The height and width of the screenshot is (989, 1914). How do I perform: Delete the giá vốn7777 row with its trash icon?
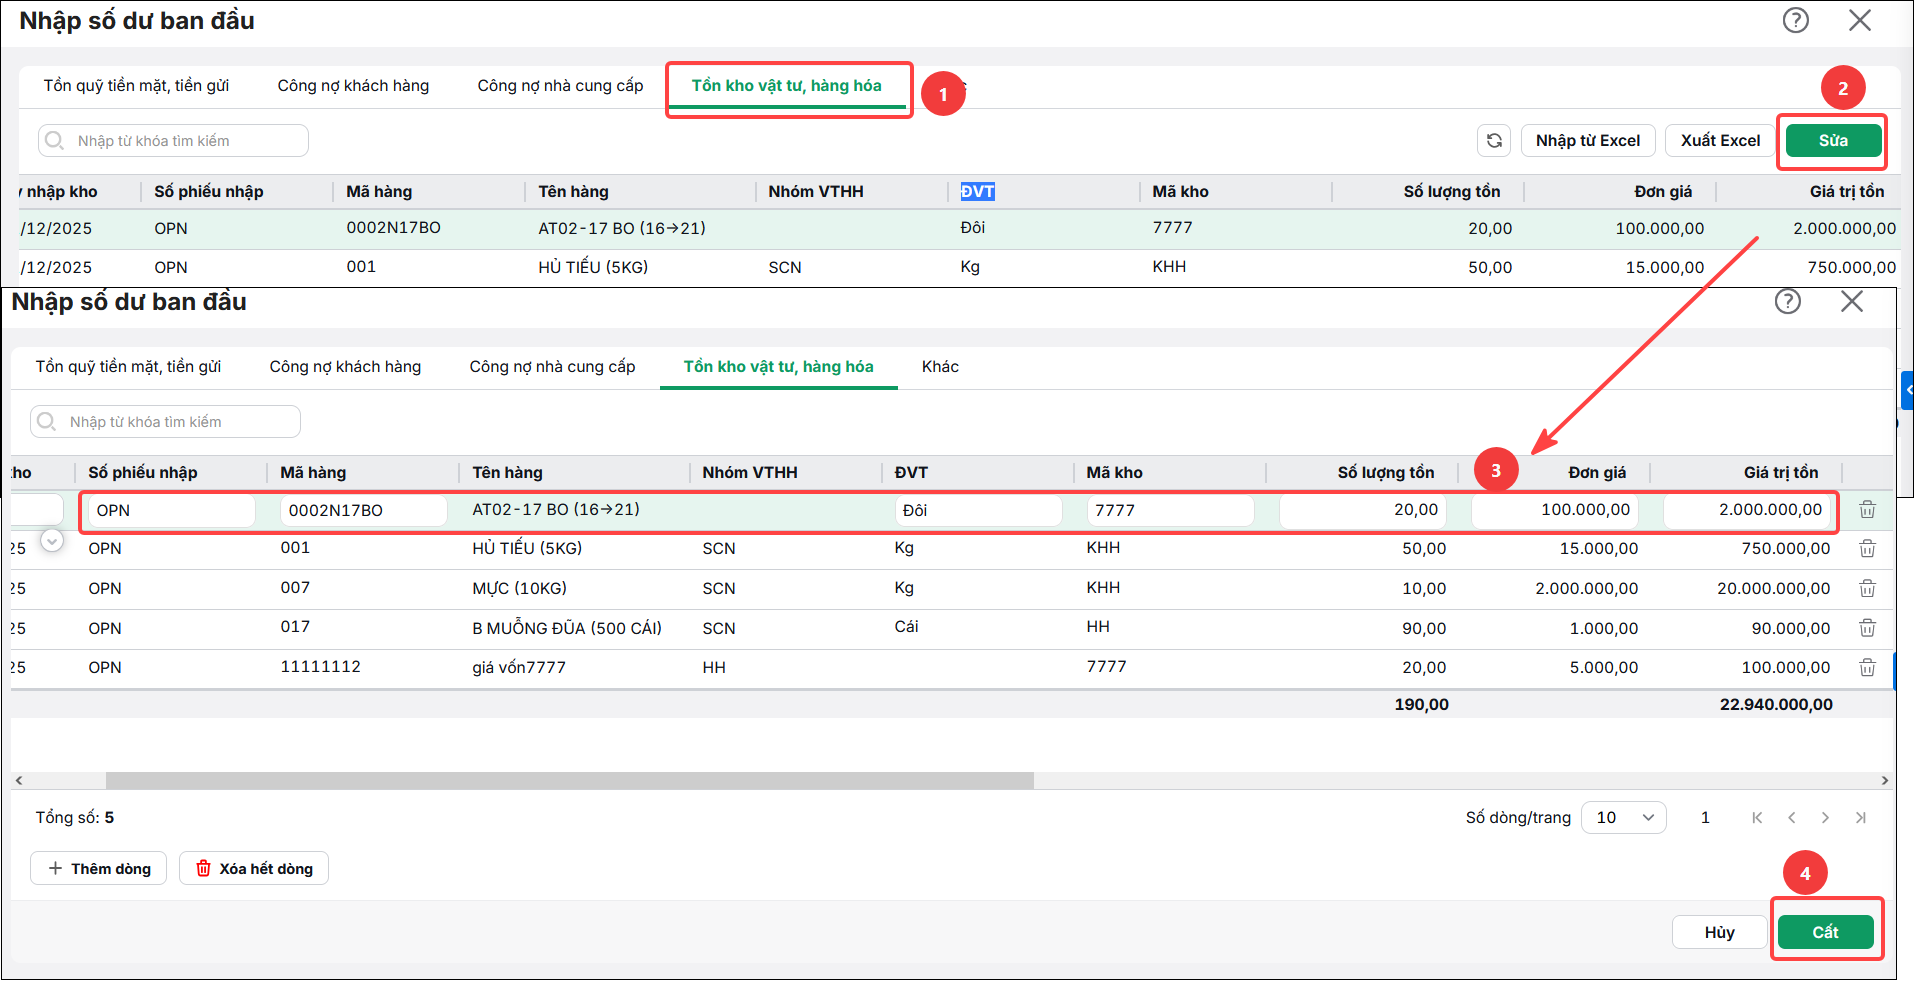tap(1867, 667)
